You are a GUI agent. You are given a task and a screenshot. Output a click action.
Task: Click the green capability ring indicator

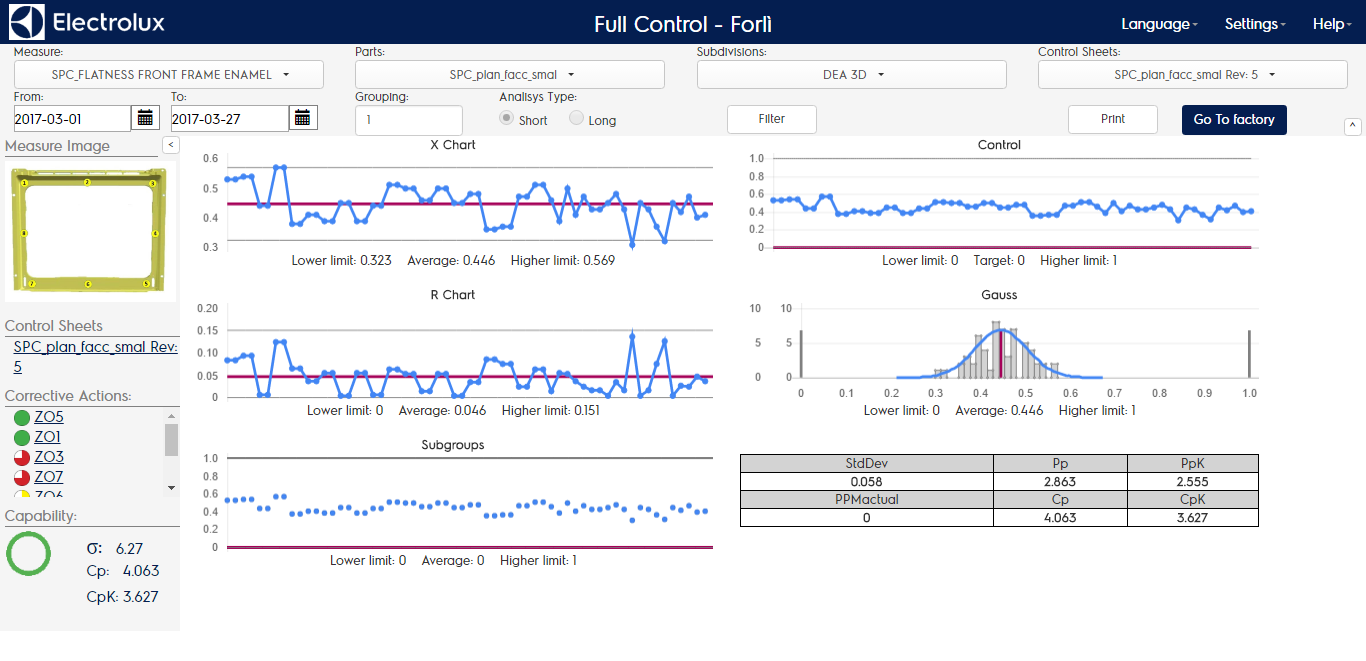[28, 553]
